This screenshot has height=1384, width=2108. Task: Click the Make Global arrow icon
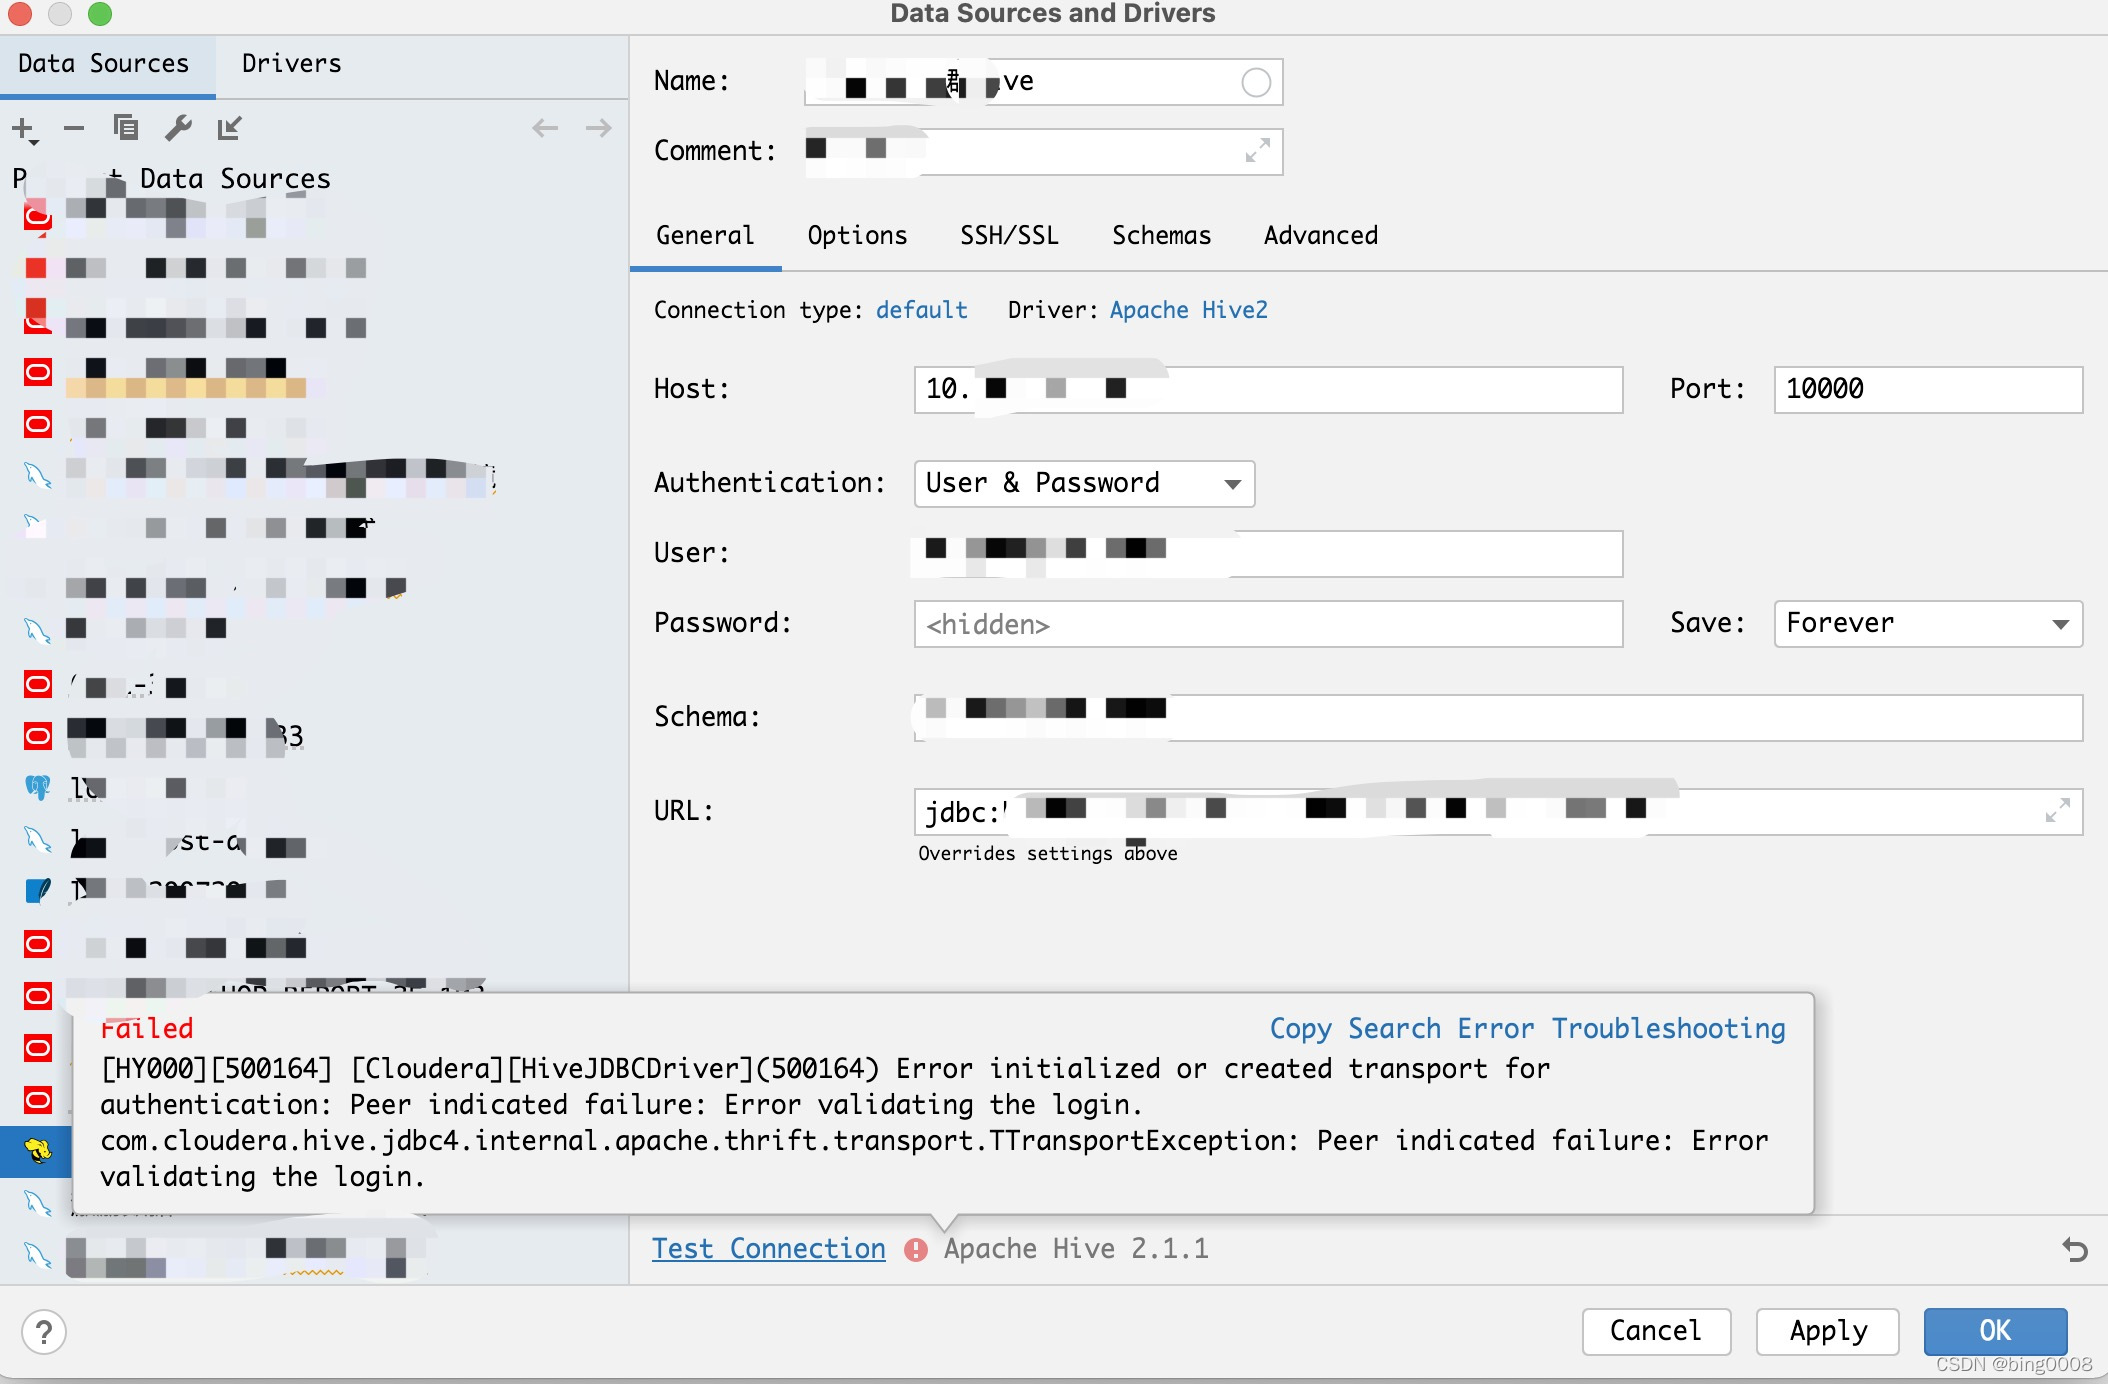pos(229,128)
